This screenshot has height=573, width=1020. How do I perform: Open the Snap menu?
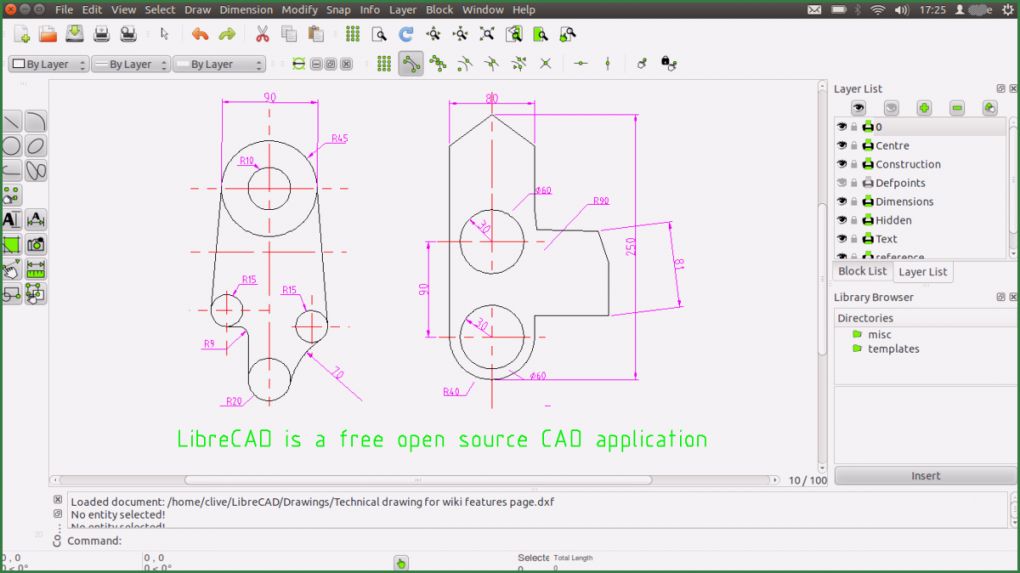pyautogui.click(x=338, y=10)
